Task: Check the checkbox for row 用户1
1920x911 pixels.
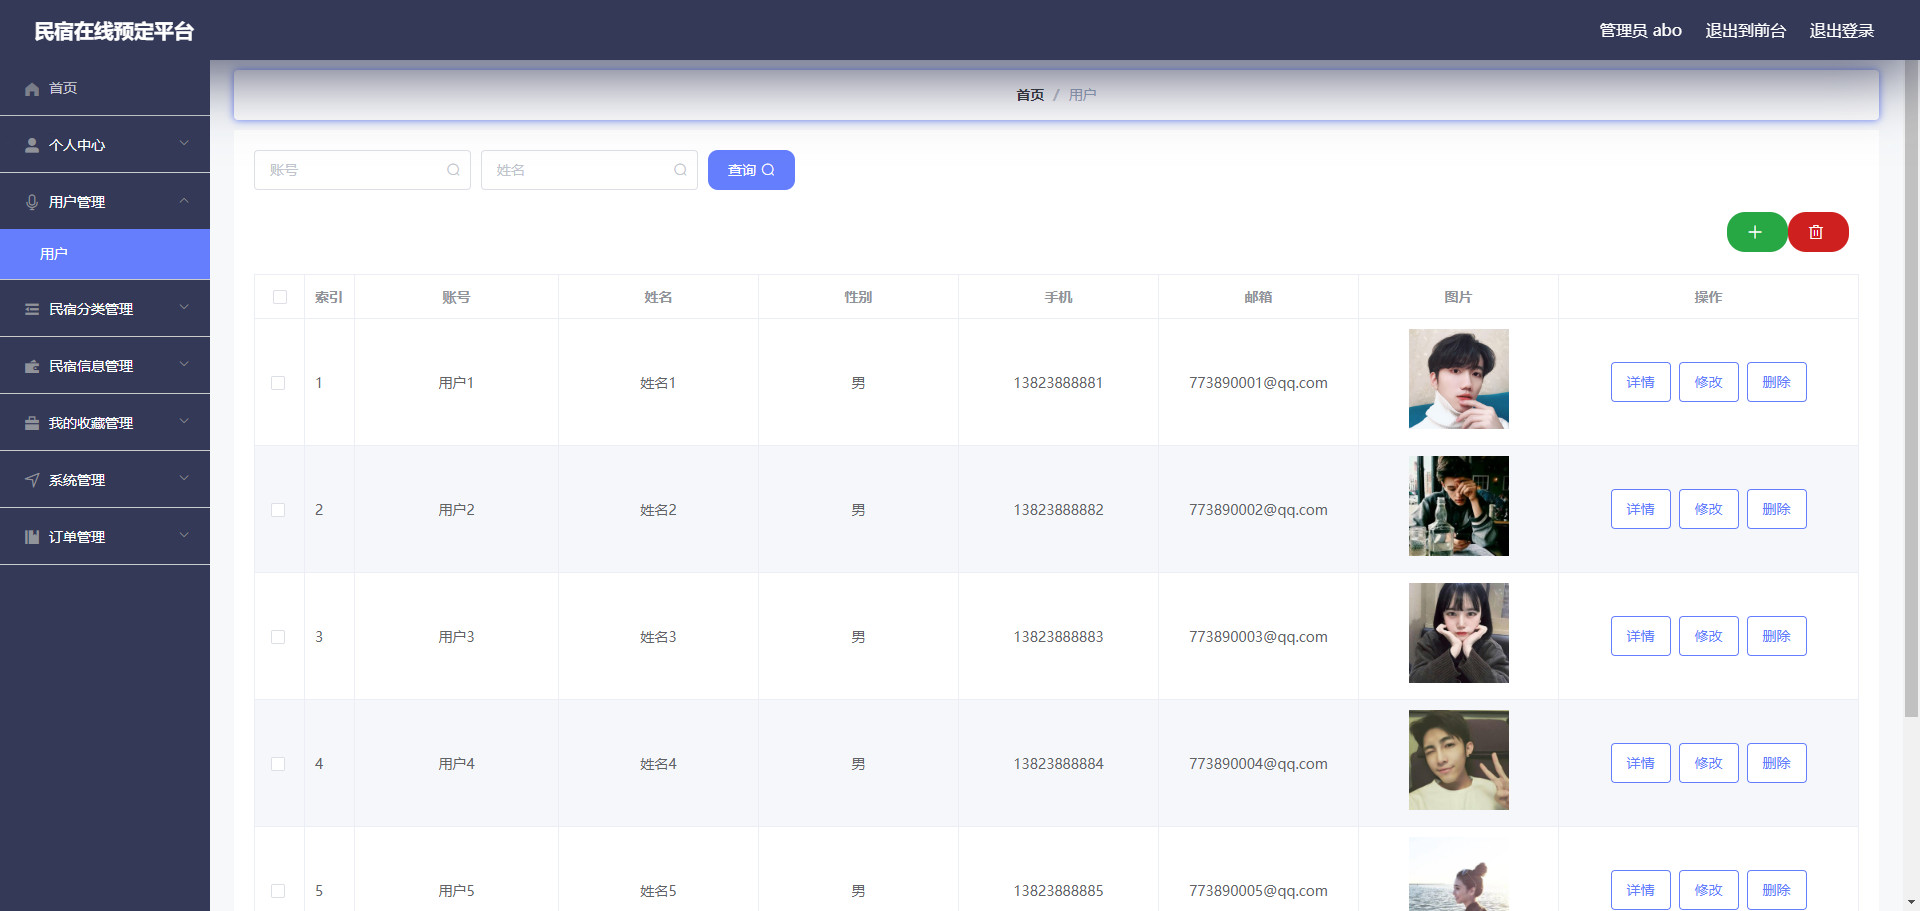Action: pyautogui.click(x=278, y=383)
